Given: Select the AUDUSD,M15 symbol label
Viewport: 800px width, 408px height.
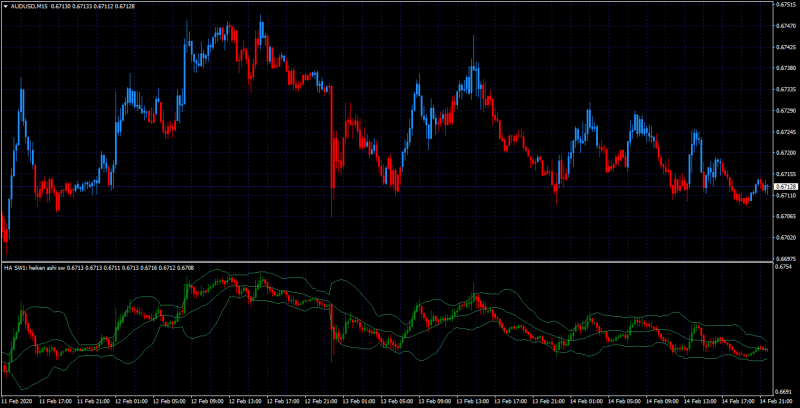Looking at the screenshot, I should click(29, 7).
